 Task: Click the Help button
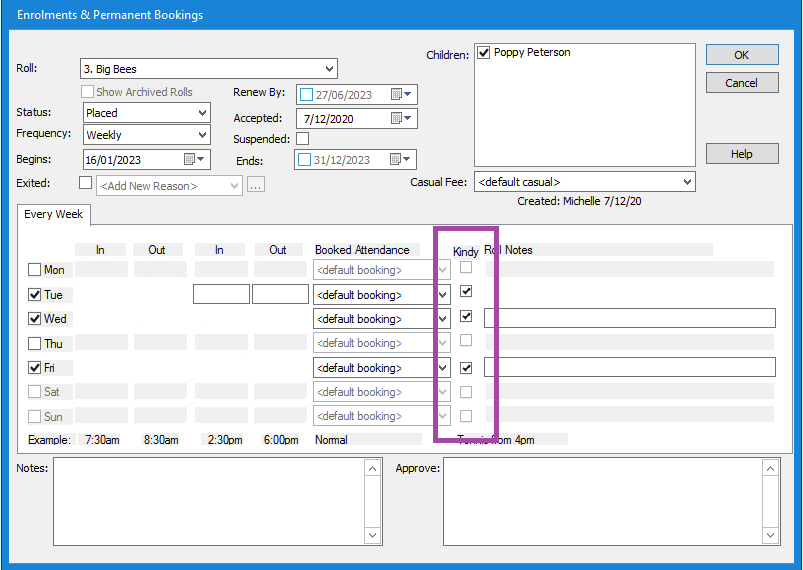[x=741, y=154]
